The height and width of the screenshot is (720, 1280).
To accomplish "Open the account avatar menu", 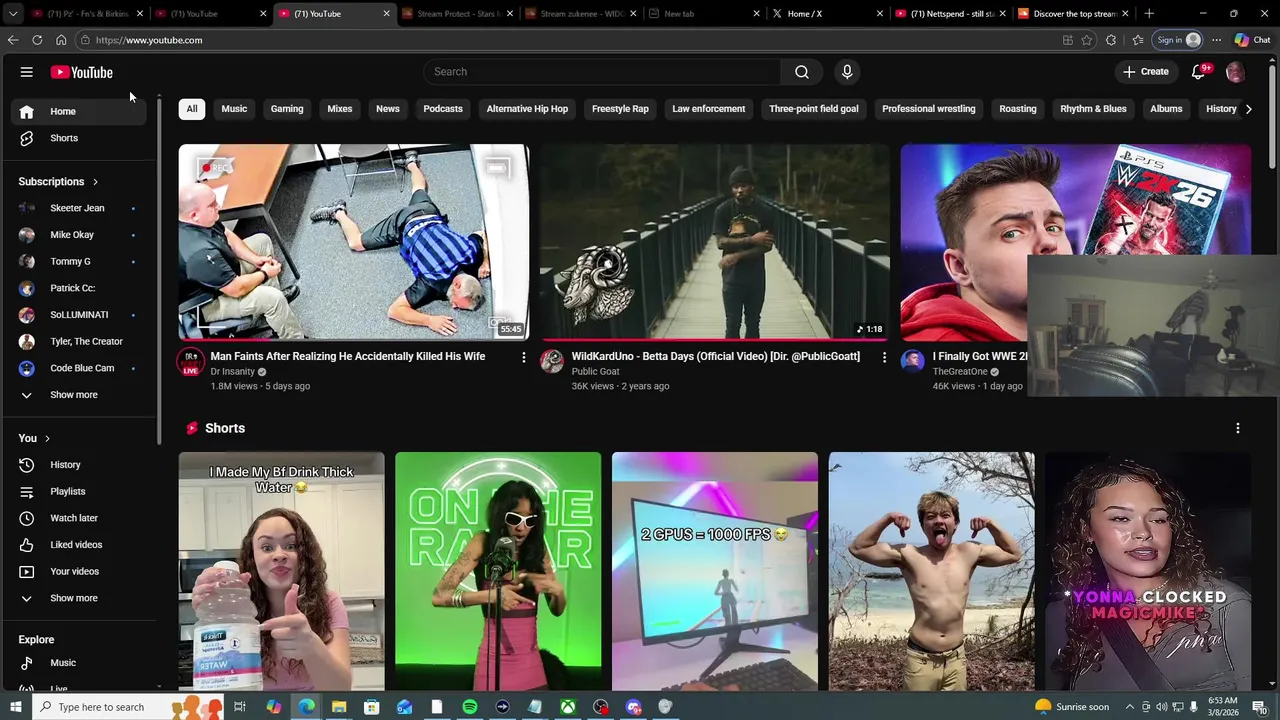I will 1235,72.
